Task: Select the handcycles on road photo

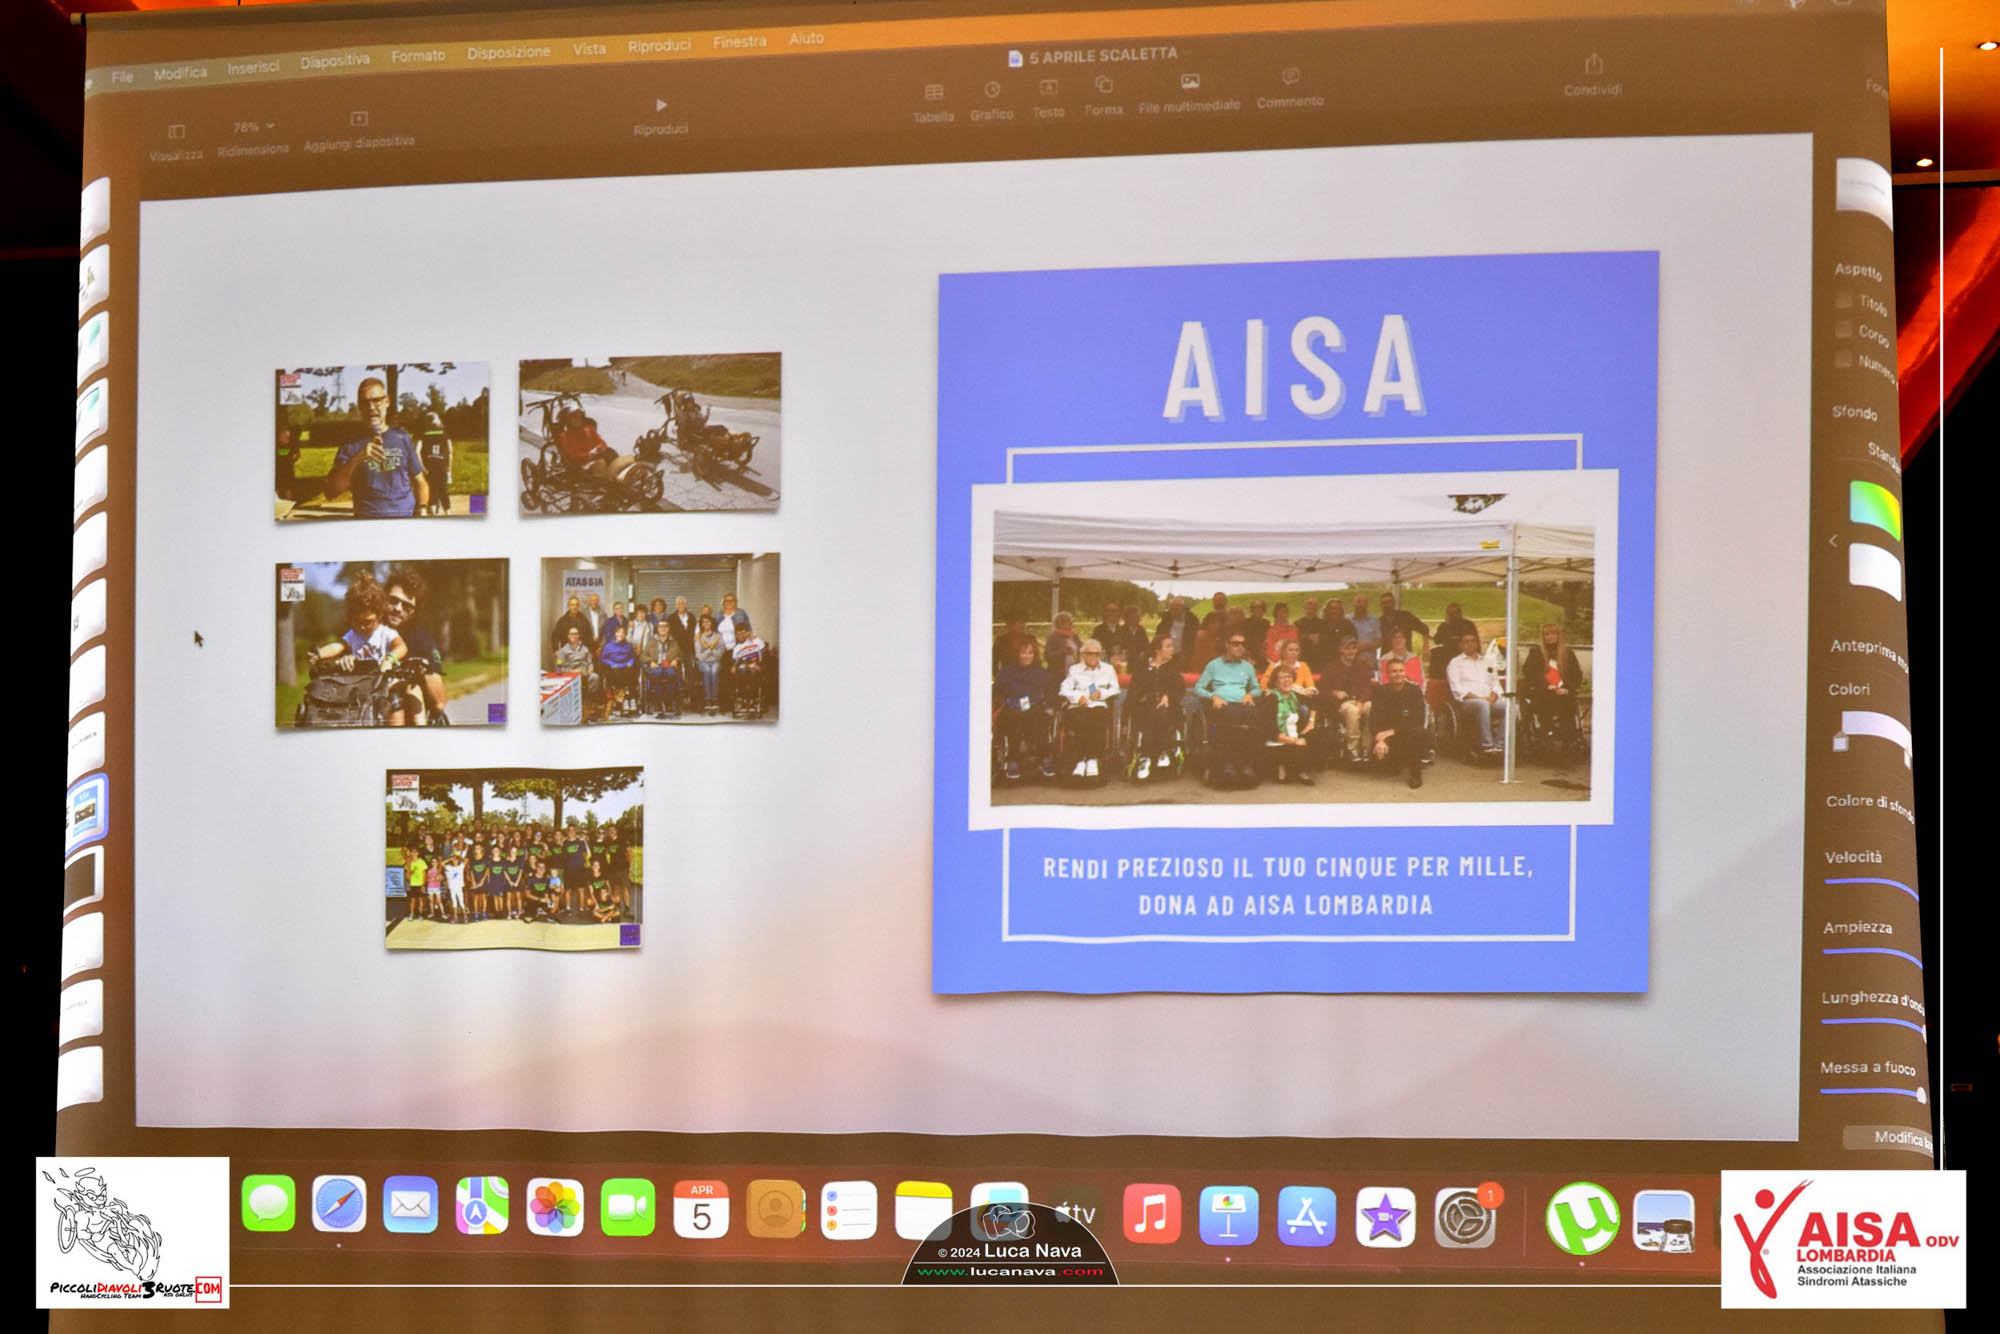Action: tap(650, 434)
